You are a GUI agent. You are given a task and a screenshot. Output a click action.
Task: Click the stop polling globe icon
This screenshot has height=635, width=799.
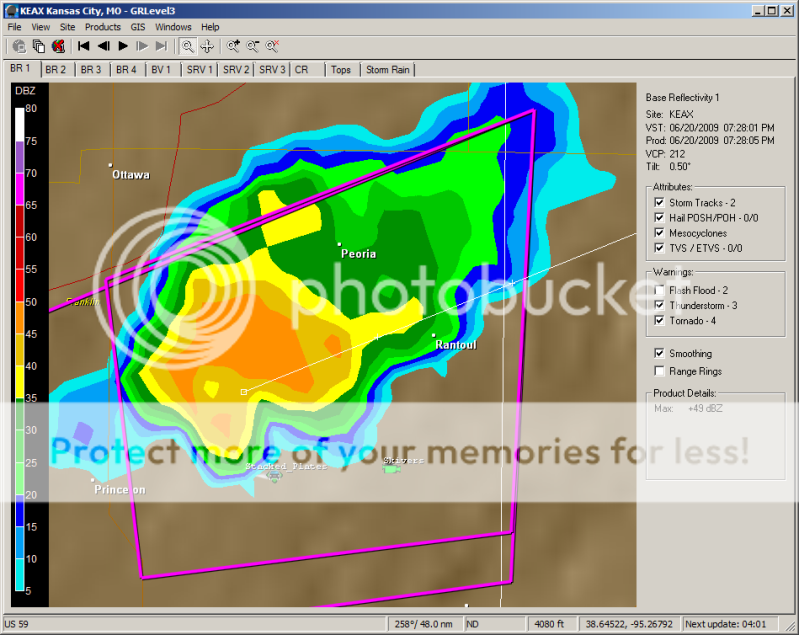pos(59,46)
